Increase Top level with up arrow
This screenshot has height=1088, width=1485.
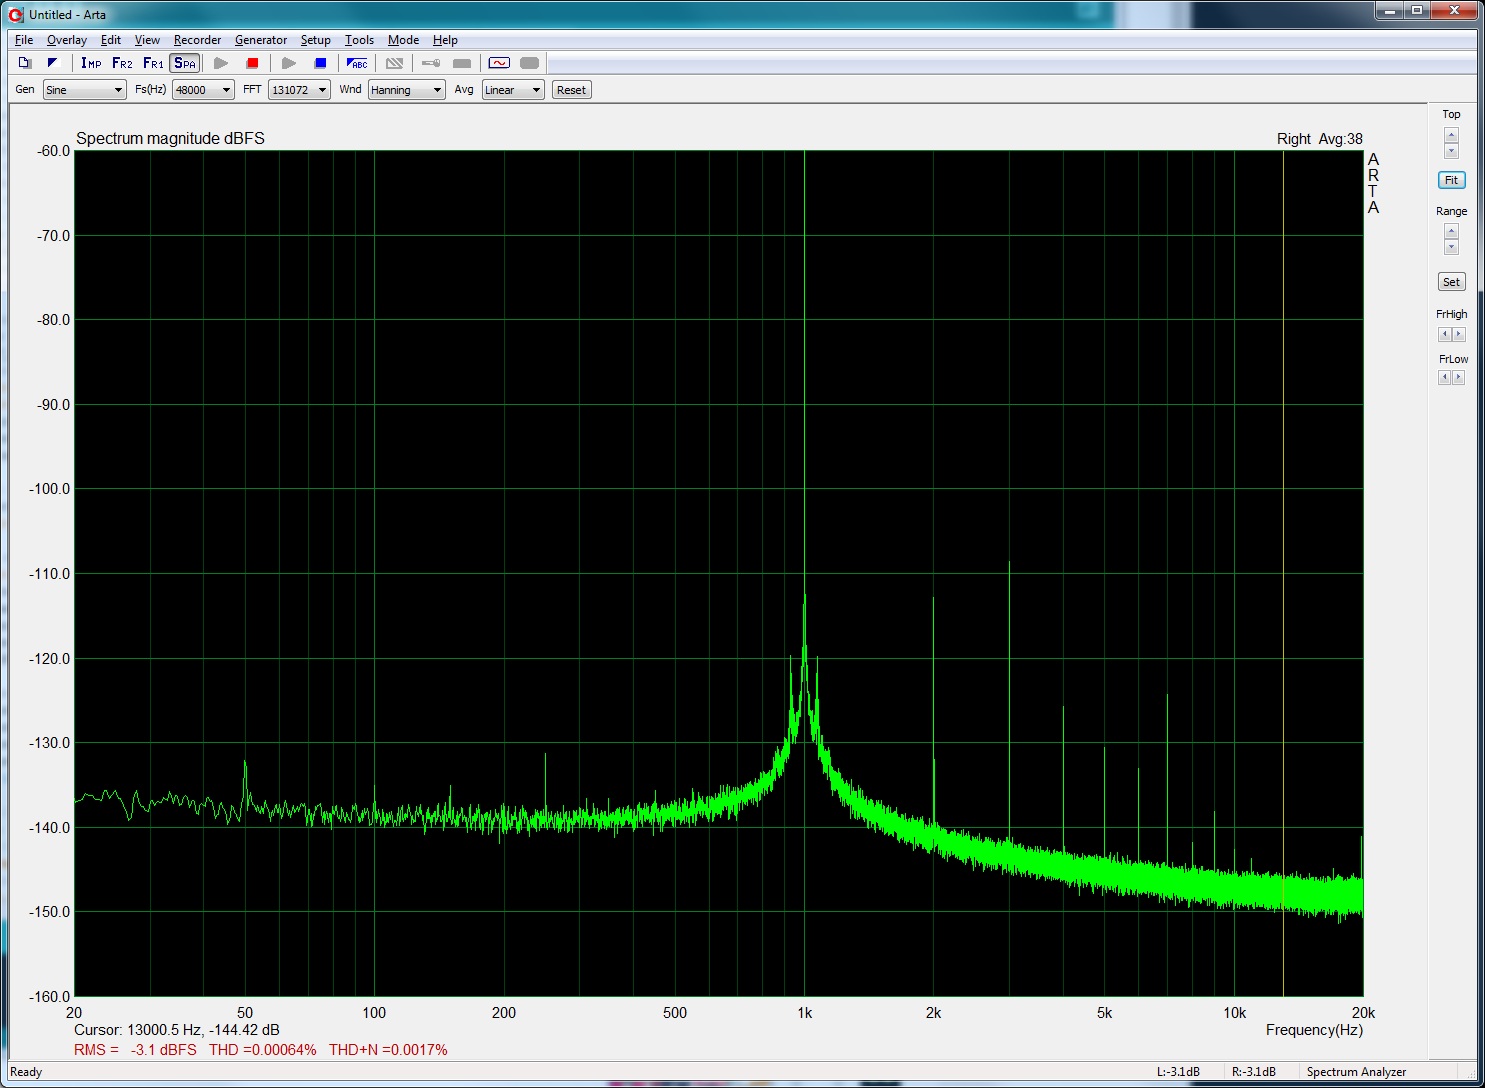coord(1451,135)
